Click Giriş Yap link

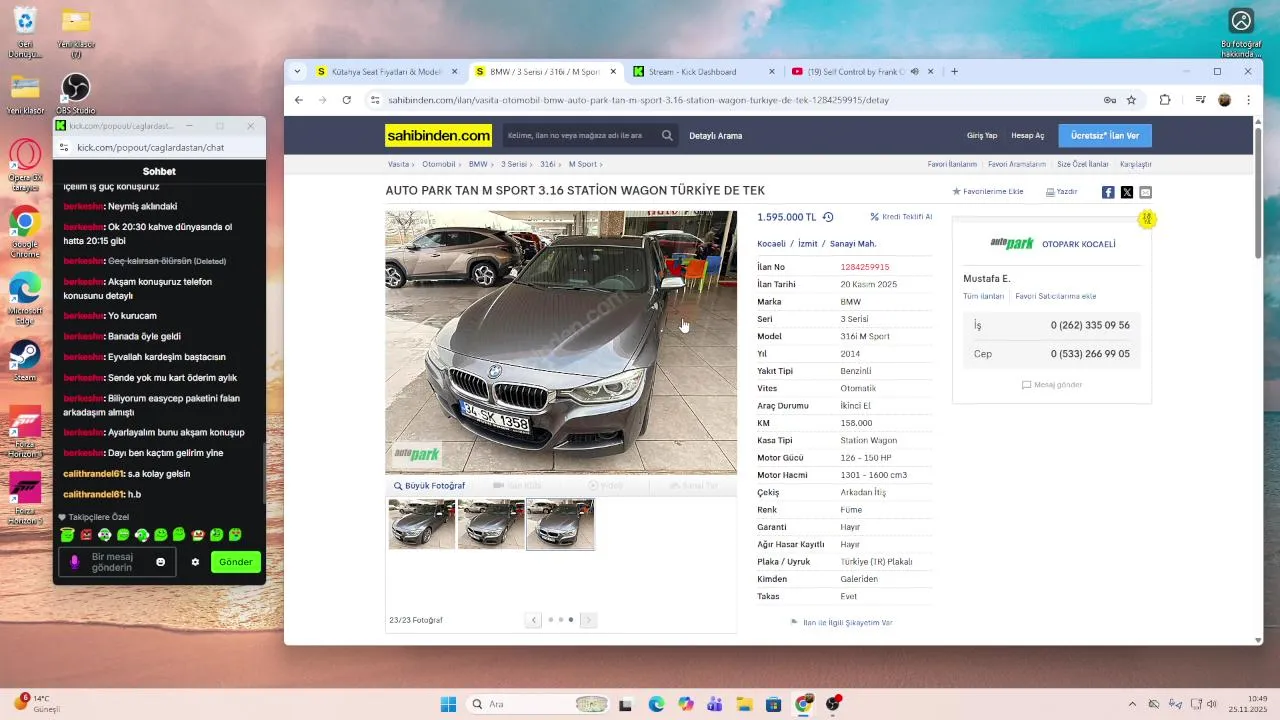pyautogui.click(x=982, y=135)
